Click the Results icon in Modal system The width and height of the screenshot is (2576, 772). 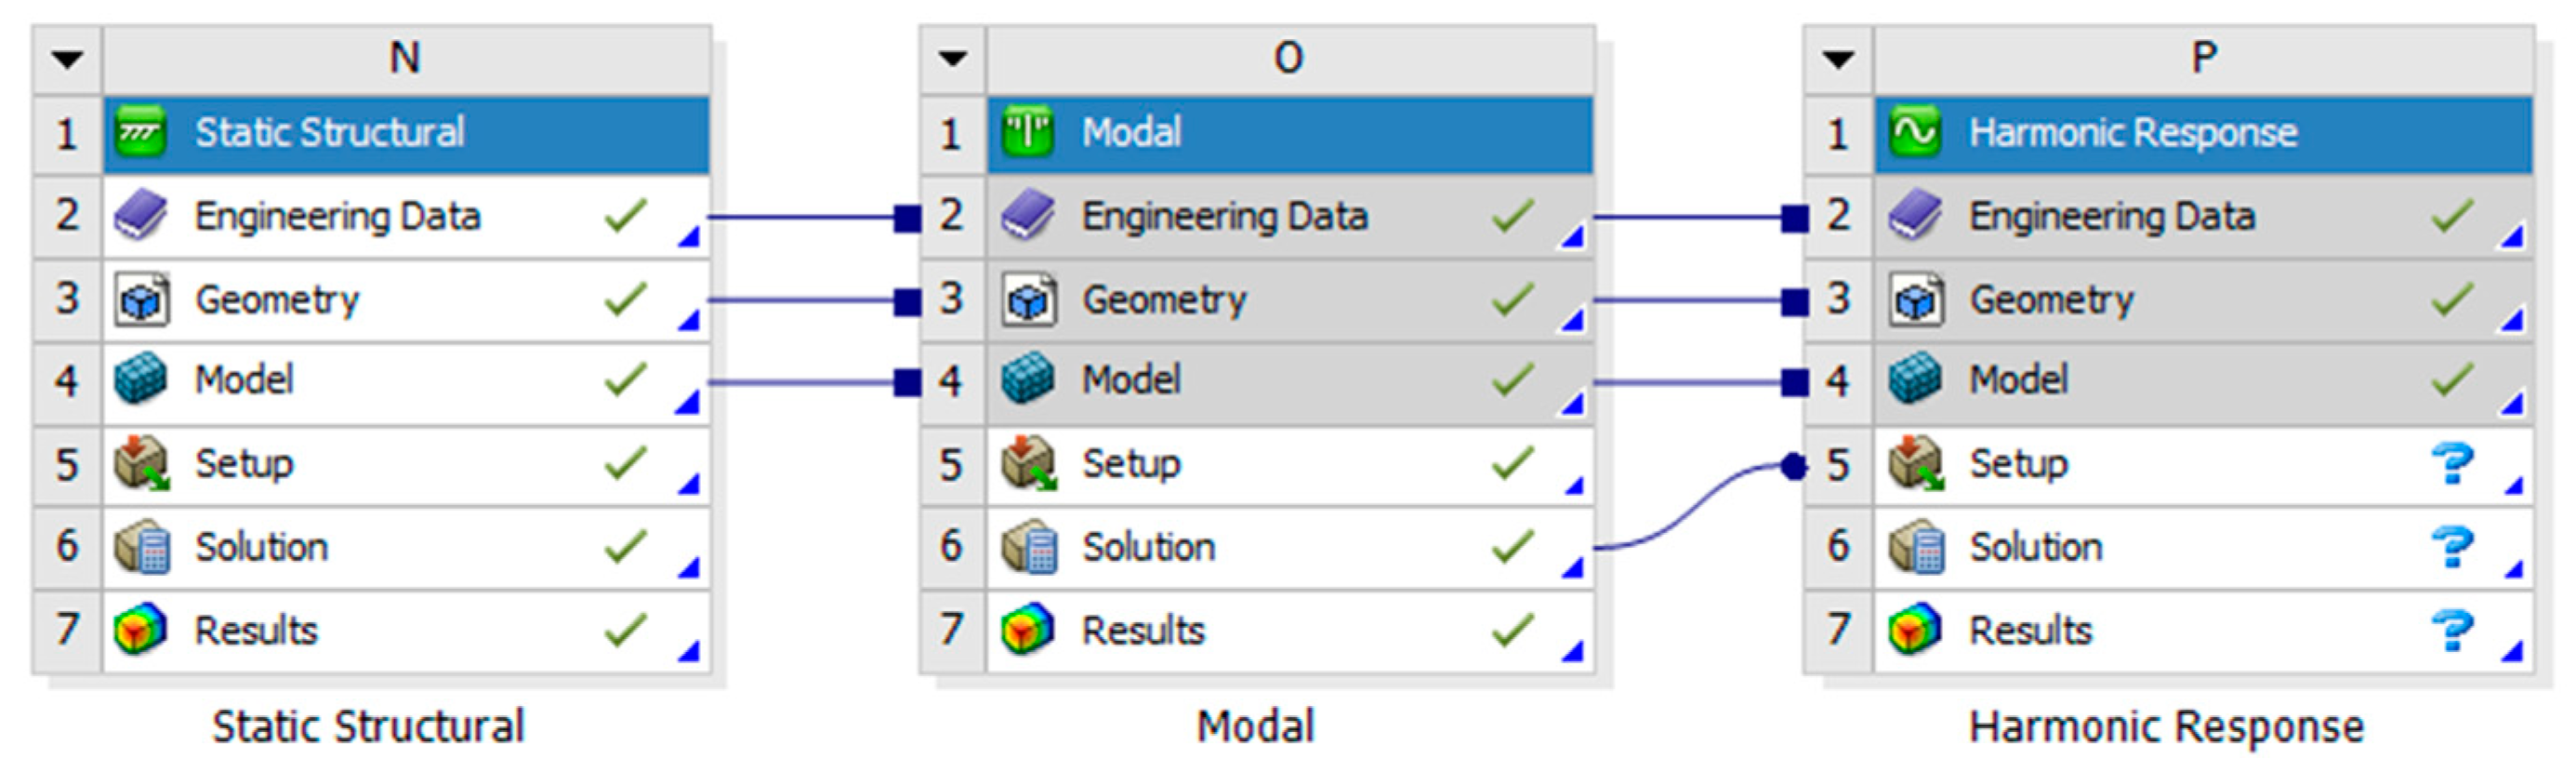coord(1028,630)
